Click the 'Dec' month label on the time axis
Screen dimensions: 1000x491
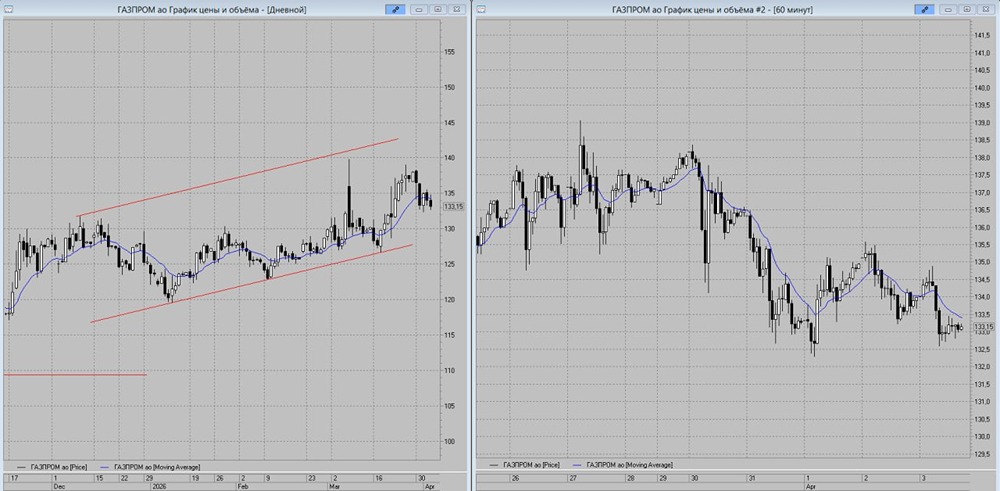tap(59, 486)
